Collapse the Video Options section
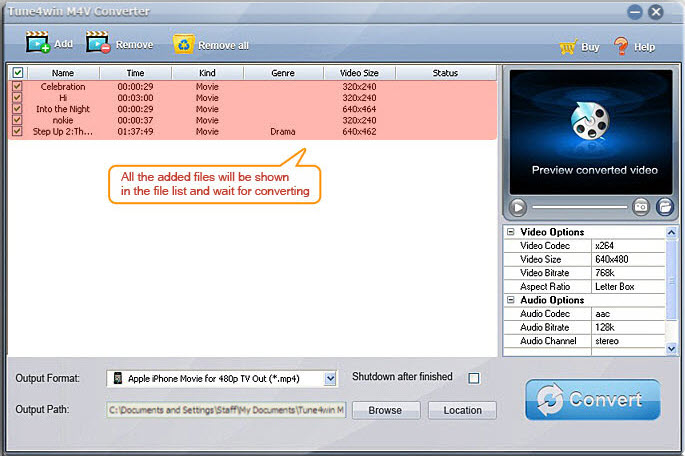Viewport: 685px width, 456px height. pyautogui.click(x=510, y=232)
